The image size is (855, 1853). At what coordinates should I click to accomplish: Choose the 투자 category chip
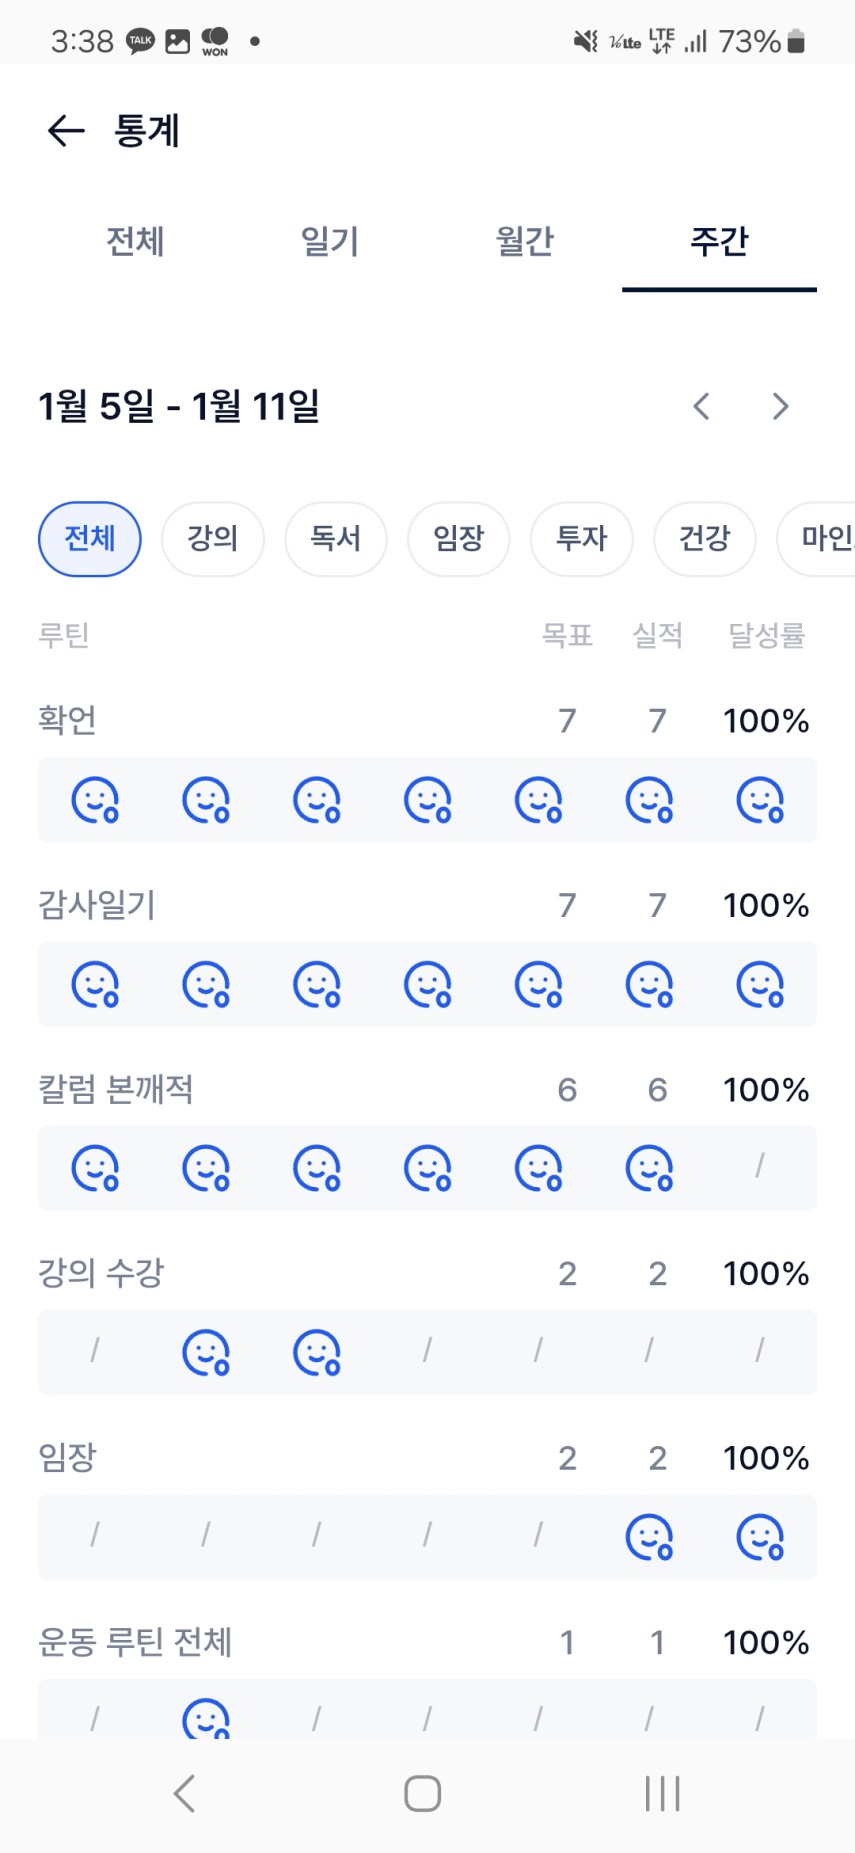pos(582,539)
